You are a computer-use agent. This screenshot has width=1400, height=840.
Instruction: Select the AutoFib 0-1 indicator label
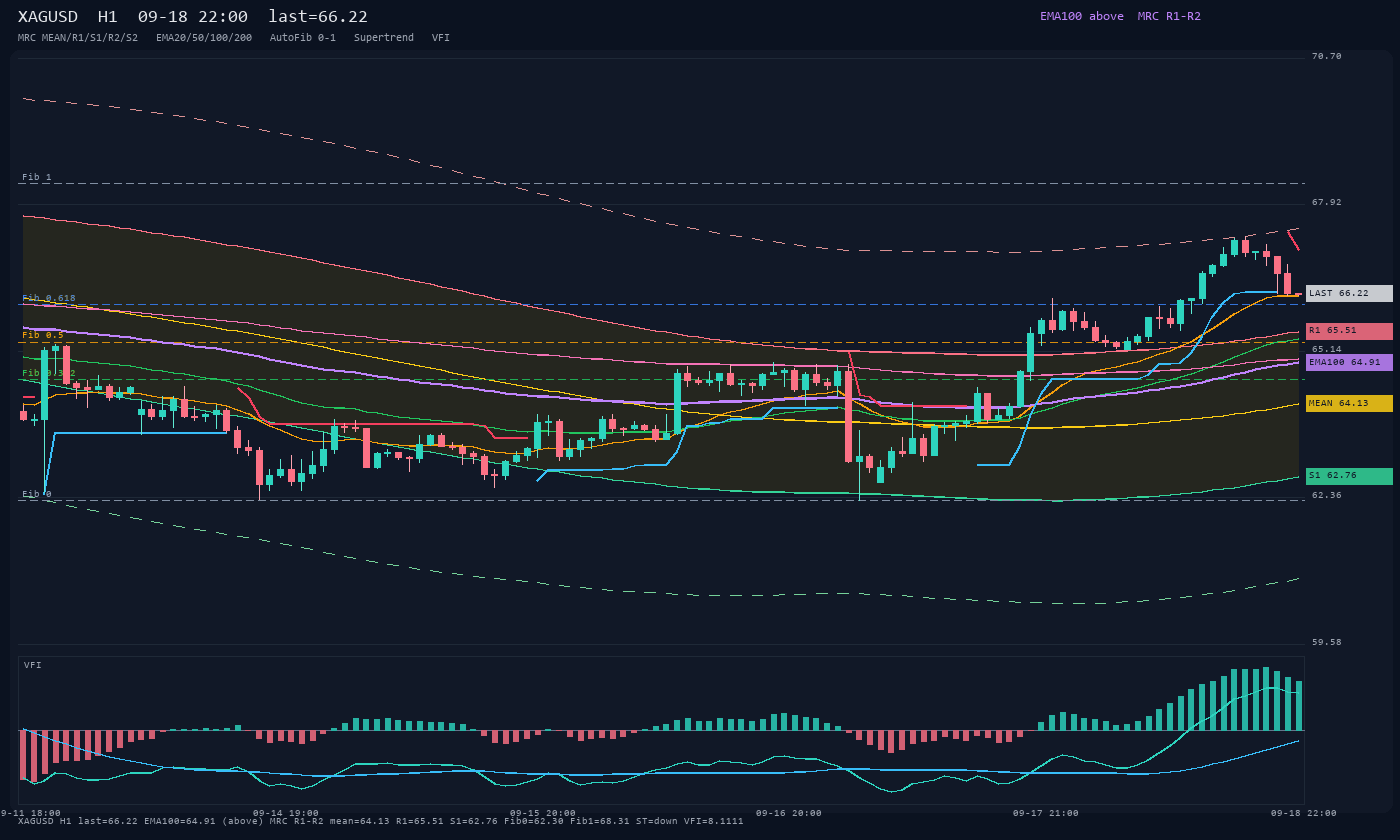point(303,38)
